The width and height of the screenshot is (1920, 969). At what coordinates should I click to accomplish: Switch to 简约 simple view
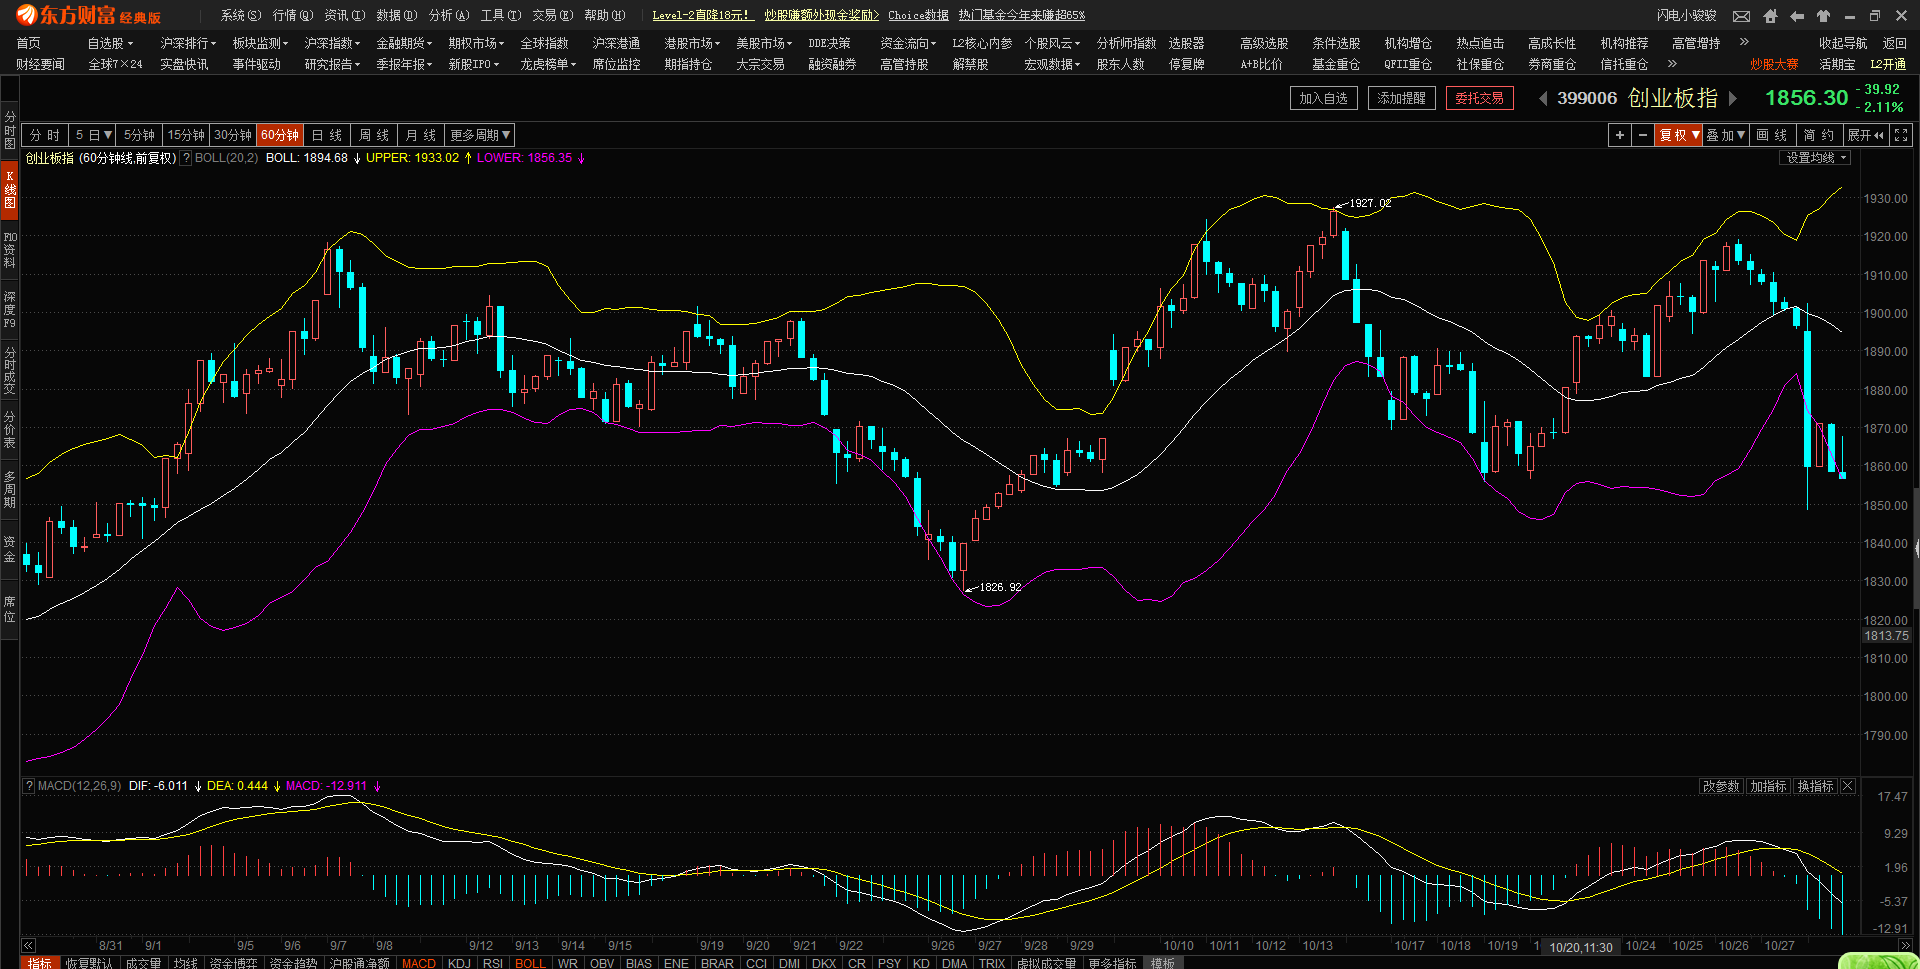pos(1819,135)
